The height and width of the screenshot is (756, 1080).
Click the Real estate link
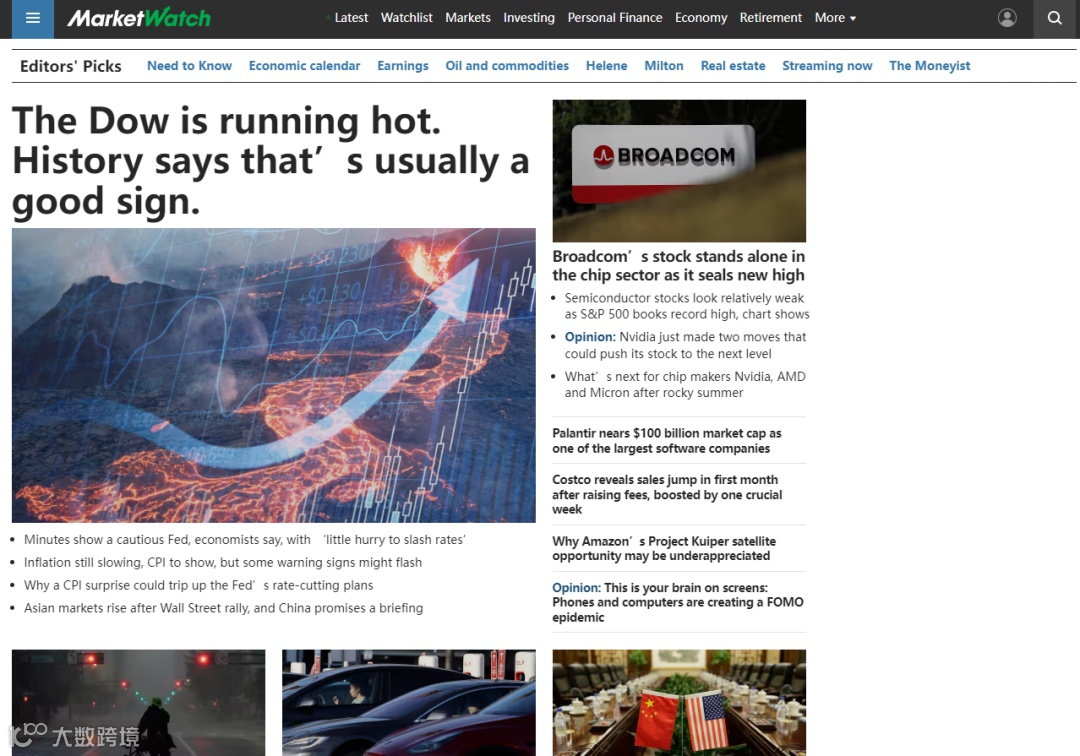(x=733, y=65)
